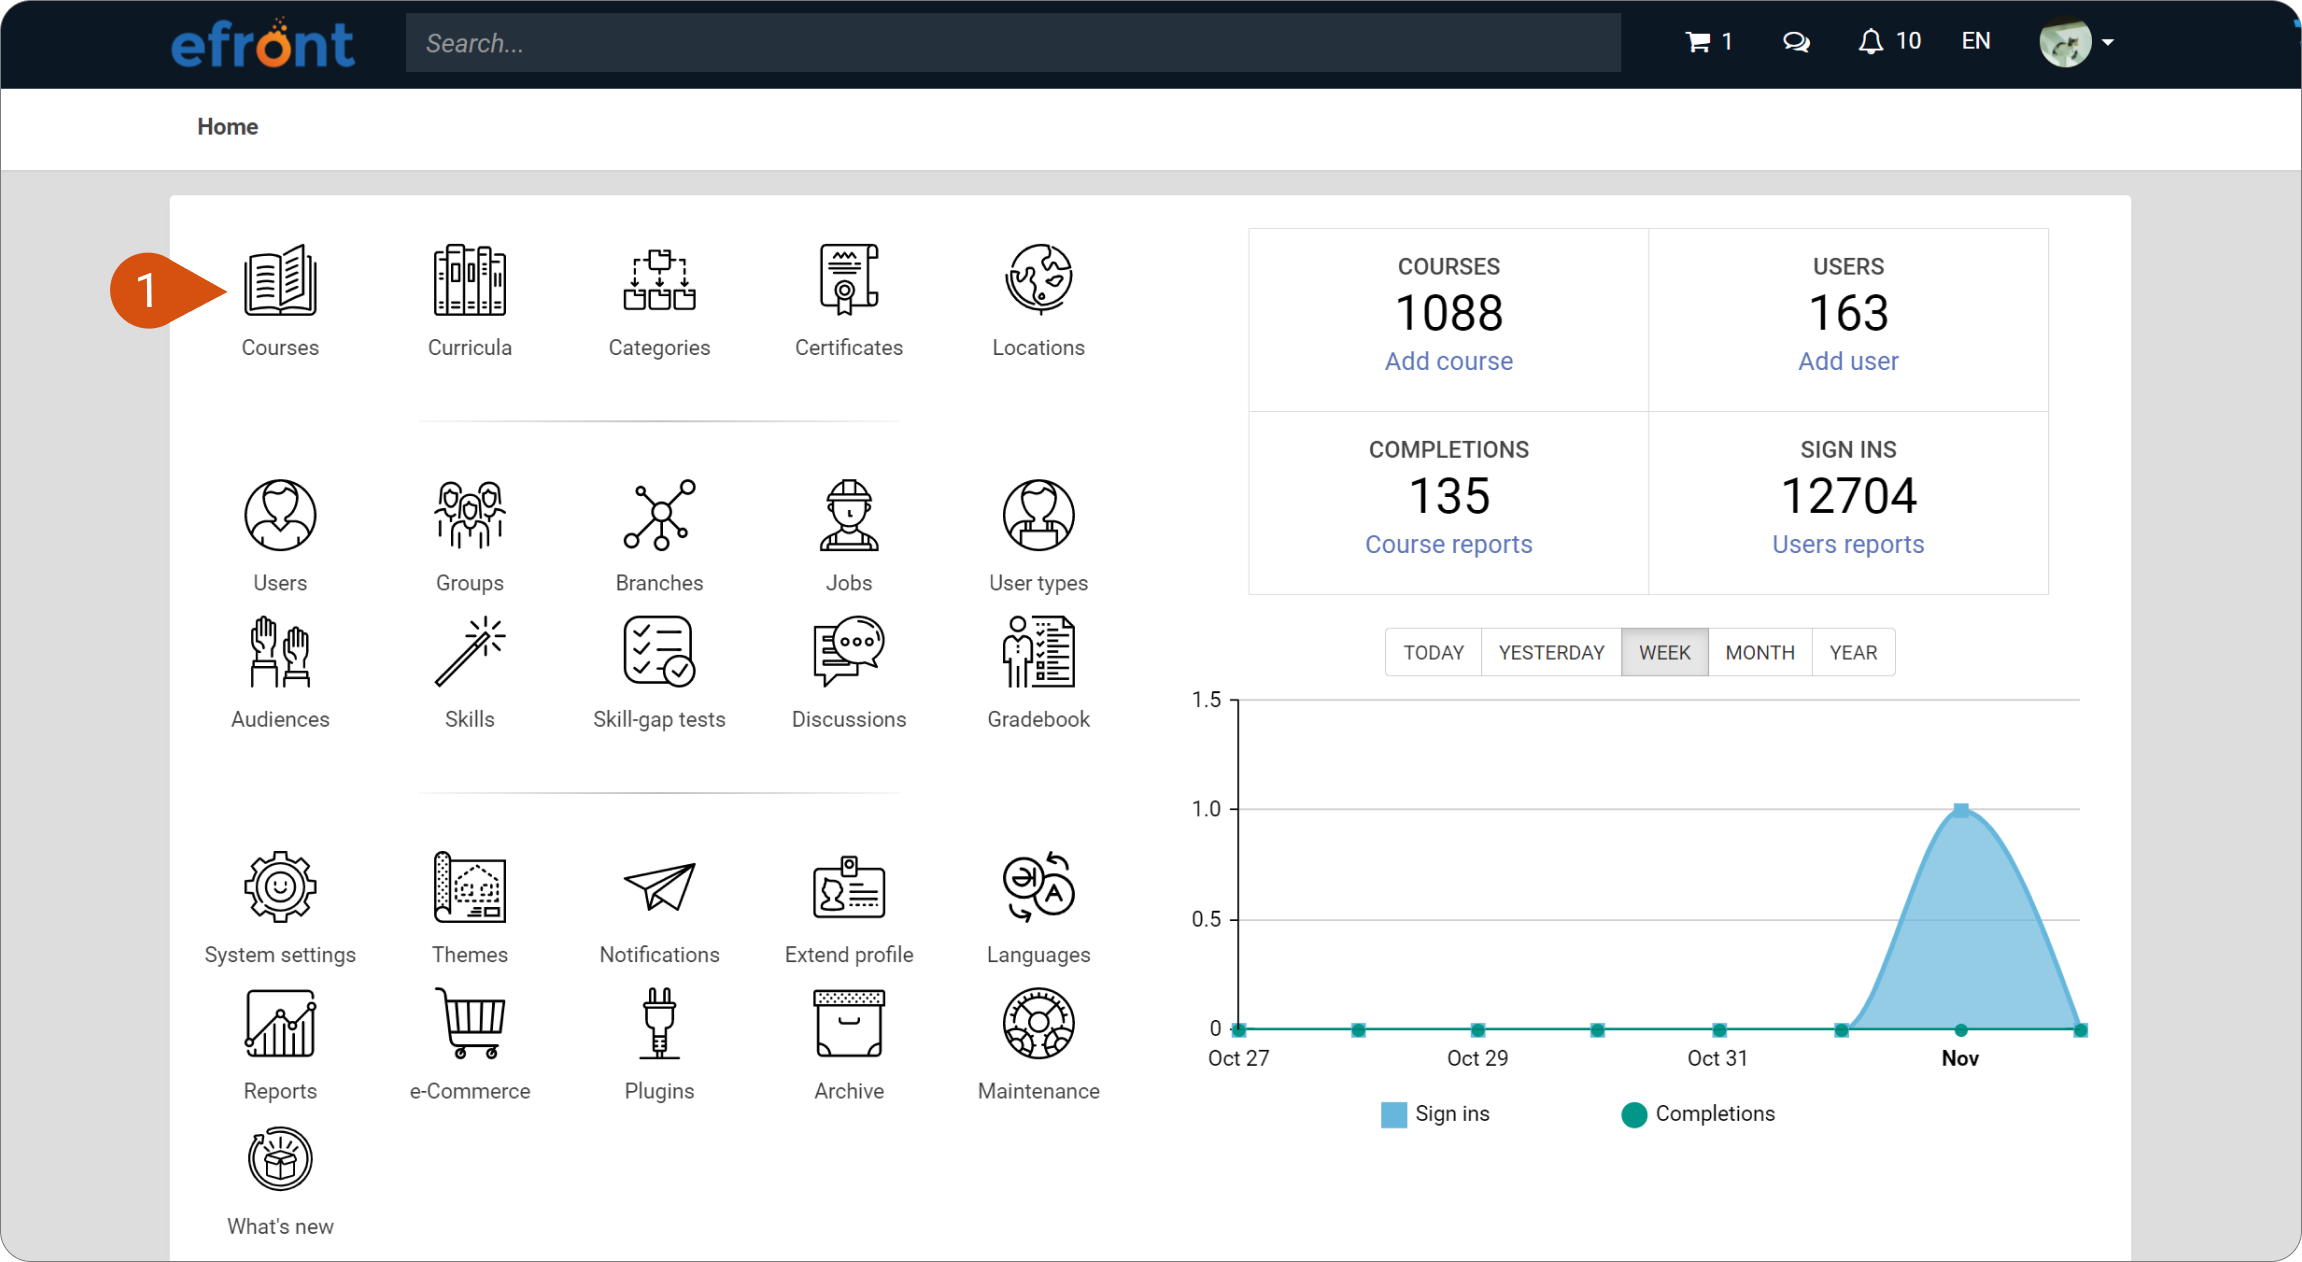Toggle the Completions legend entry
Screen dimensions: 2302x1262
[x=1697, y=1114]
